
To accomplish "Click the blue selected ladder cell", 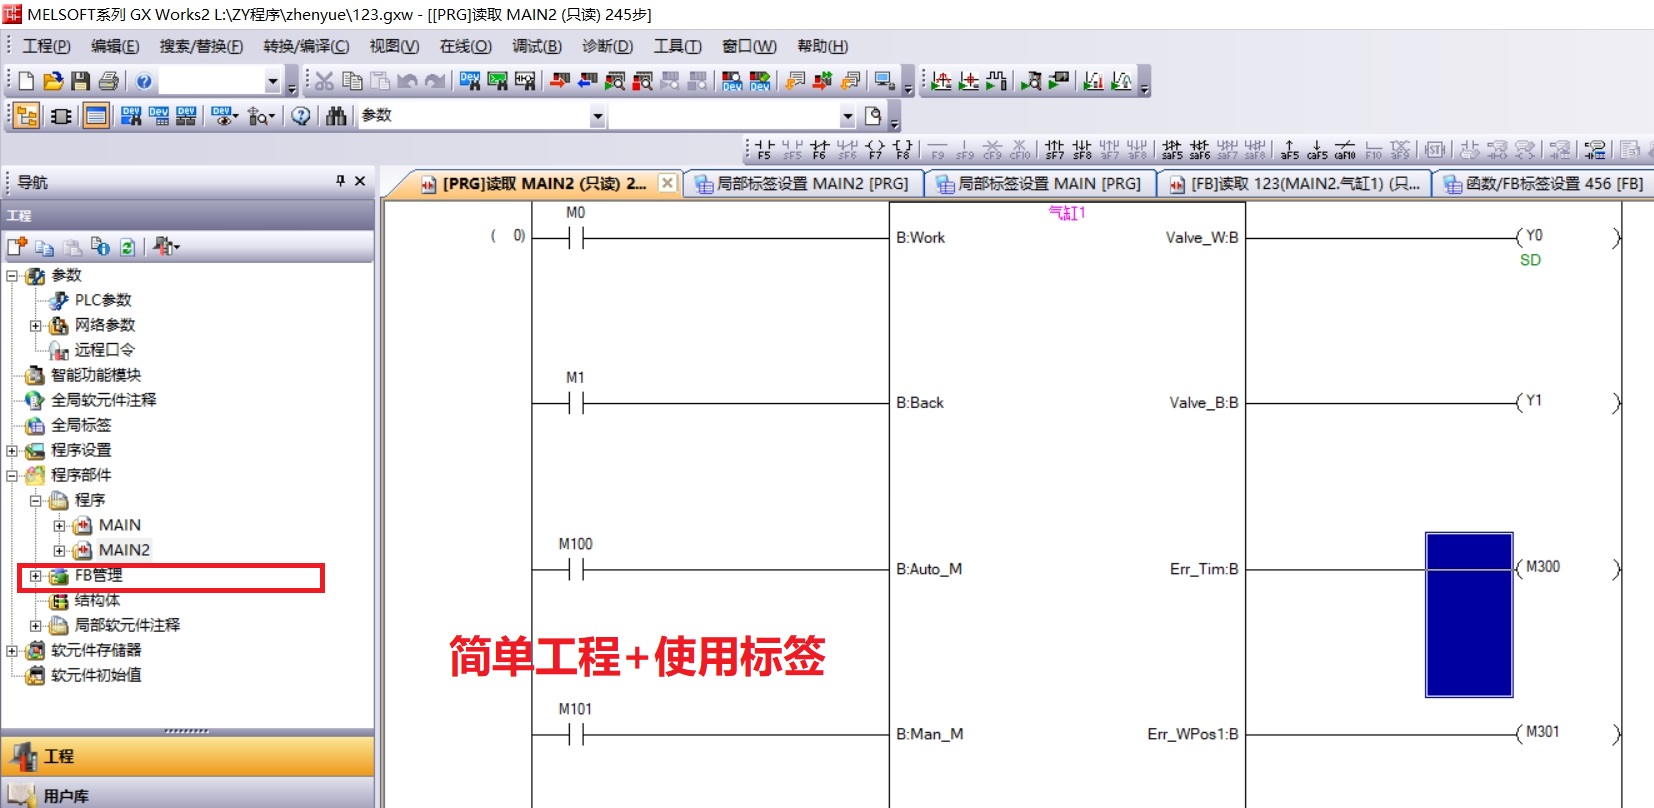I will (x=1468, y=614).
